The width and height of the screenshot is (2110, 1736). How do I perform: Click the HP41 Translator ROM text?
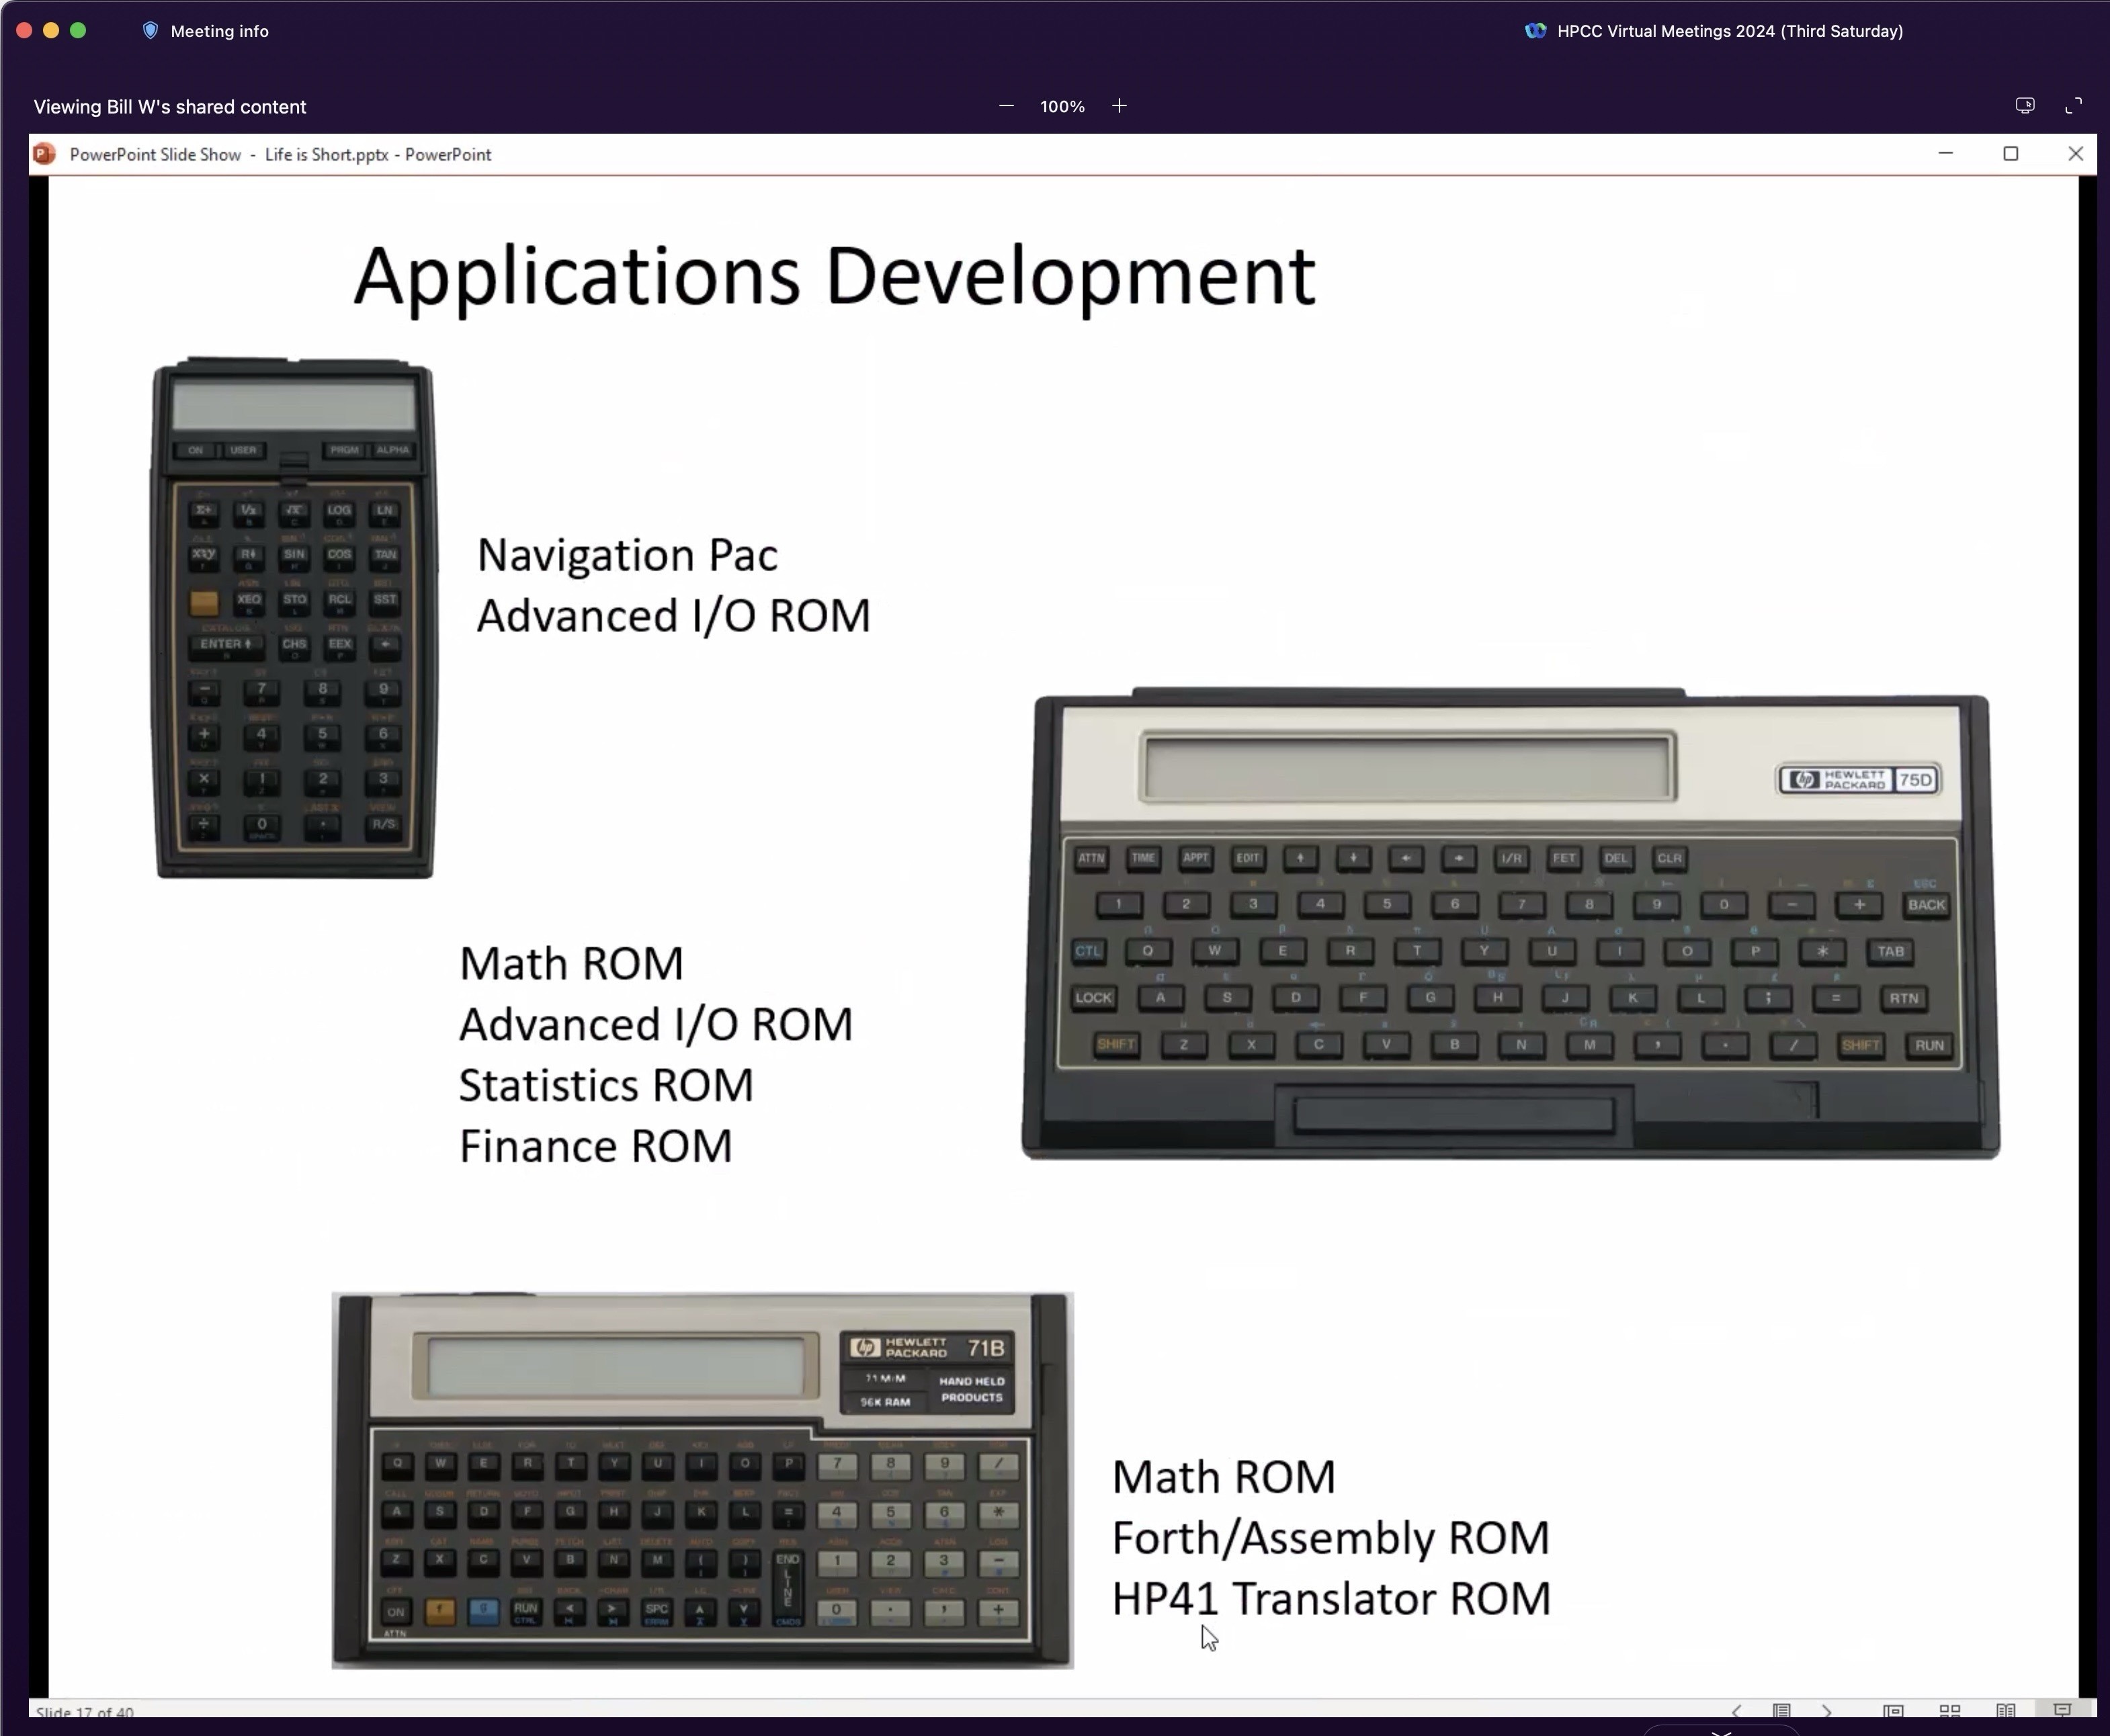point(1331,1599)
